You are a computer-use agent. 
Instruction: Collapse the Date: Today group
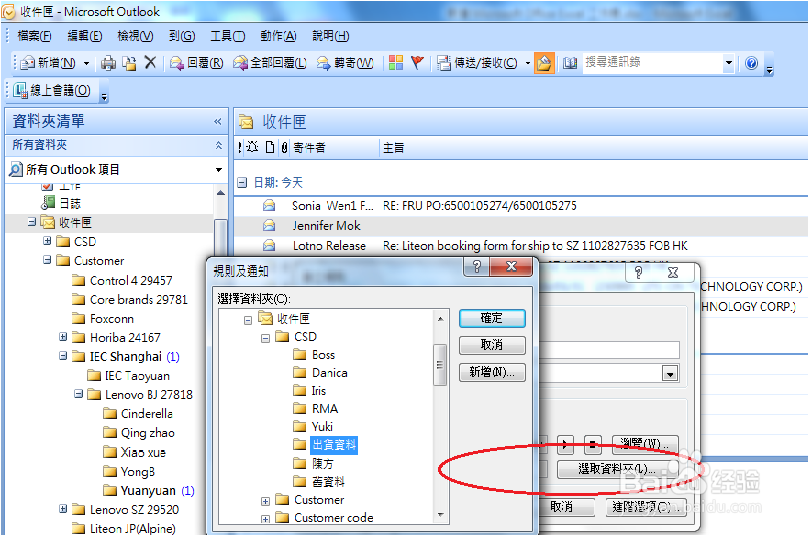[242, 182]
